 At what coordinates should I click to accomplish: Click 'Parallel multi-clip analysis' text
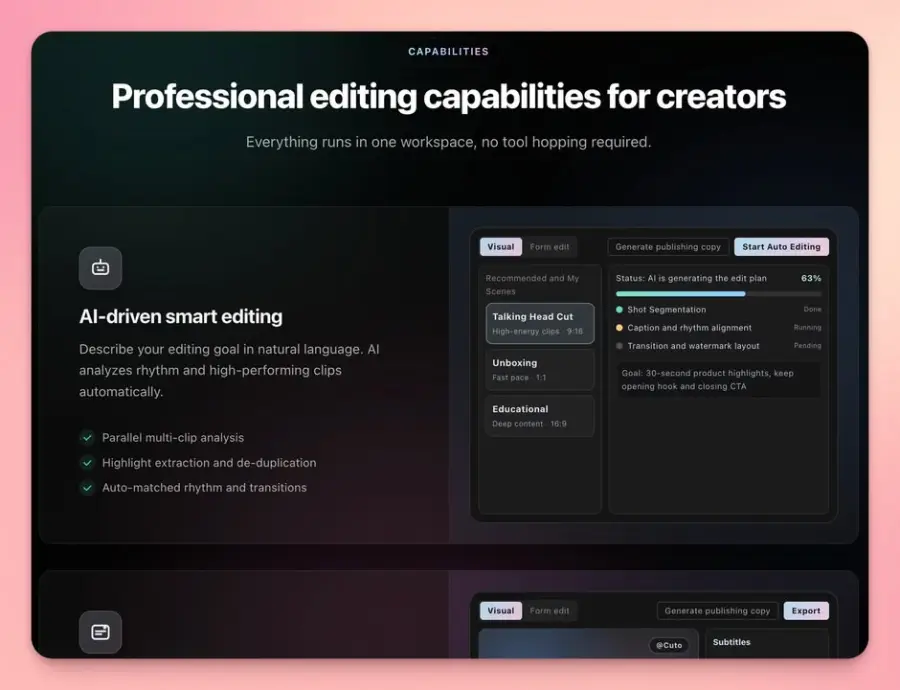pos(173,437)
